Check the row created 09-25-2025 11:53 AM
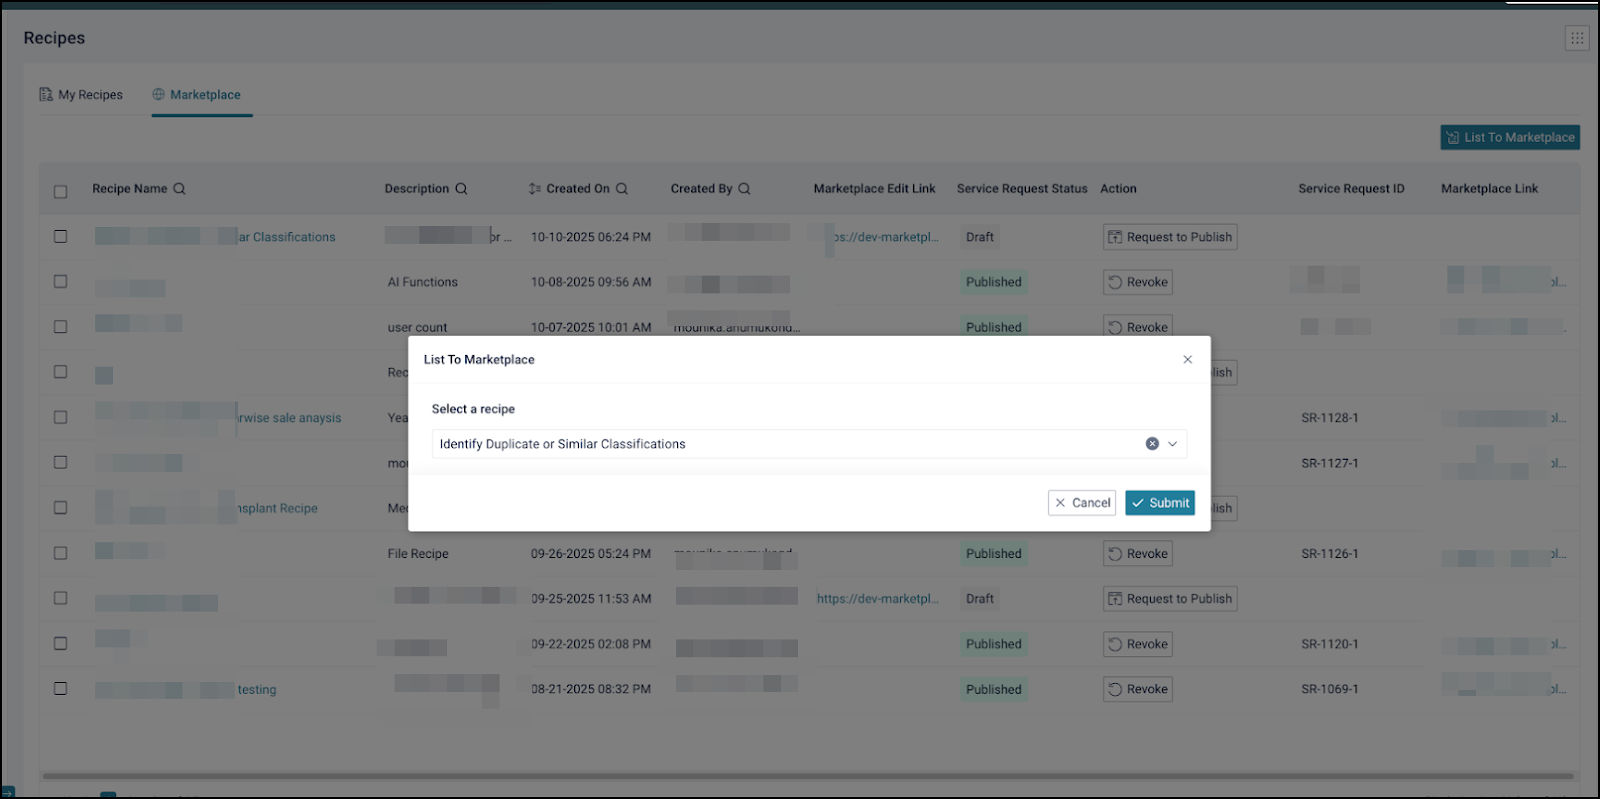The height and width of the screenshot is (799, 1600). tap(61, 598)
